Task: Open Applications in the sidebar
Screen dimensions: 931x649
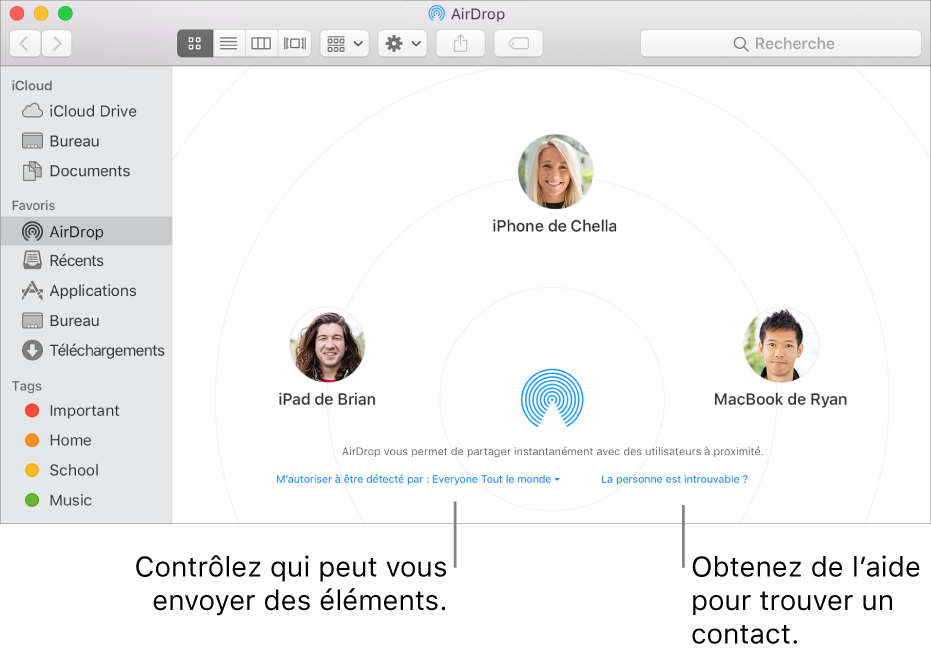Action: pos(86,290)
